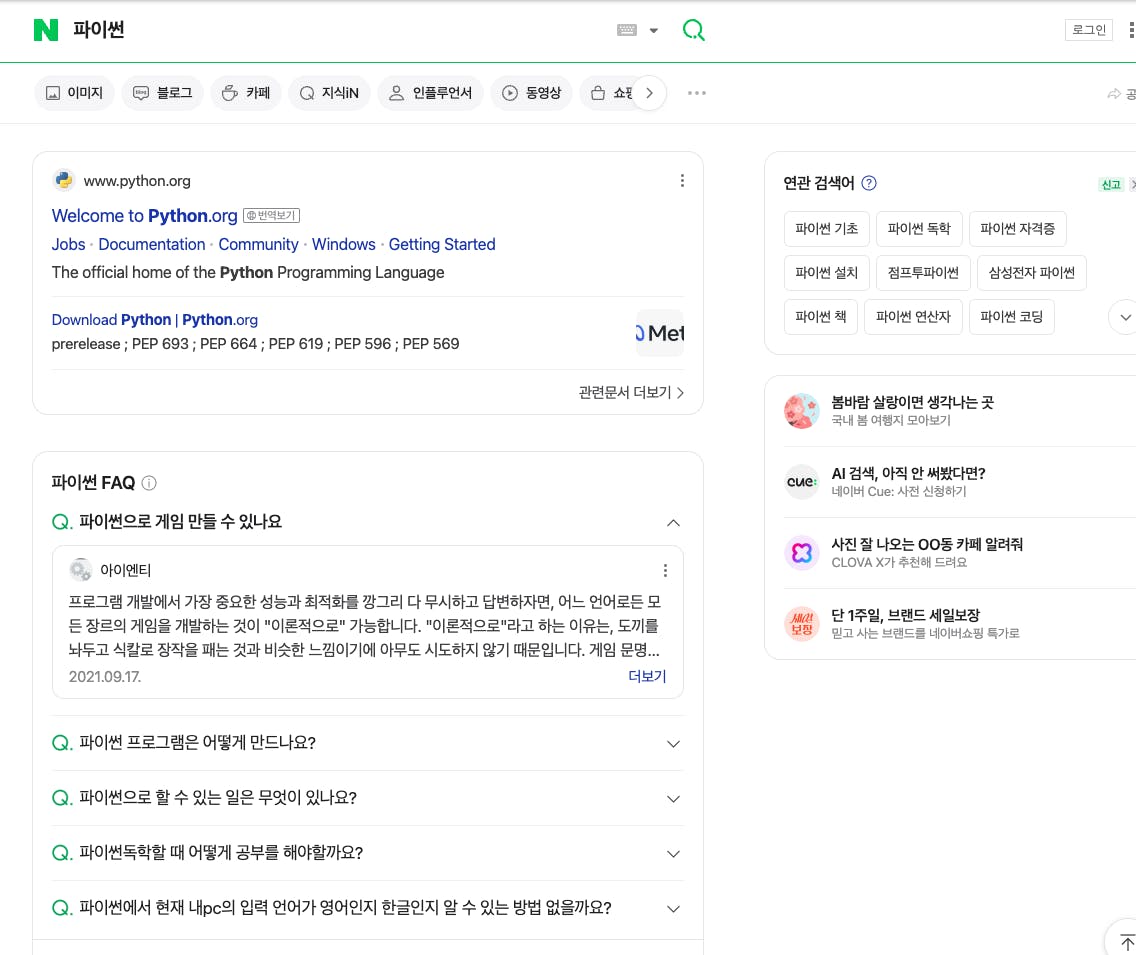This screenshot has height=955, width=1136.
Task: Switch to the 지식iN tab
Action: [329, 93]
